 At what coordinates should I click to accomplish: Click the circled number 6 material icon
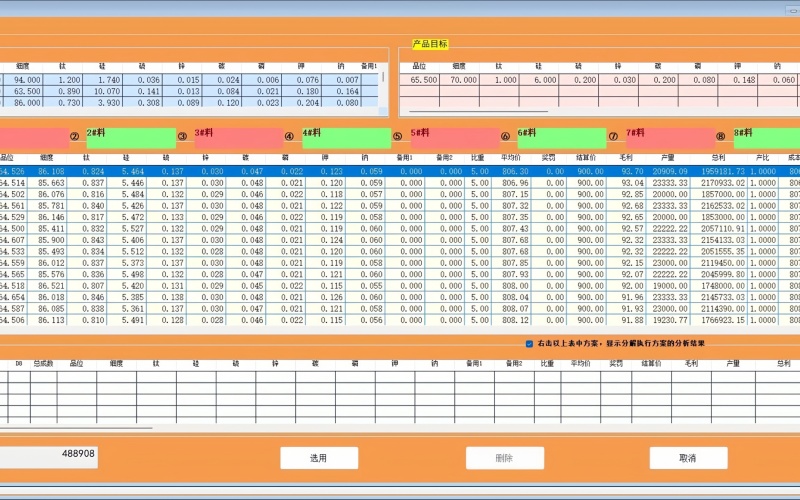point(505,137)
